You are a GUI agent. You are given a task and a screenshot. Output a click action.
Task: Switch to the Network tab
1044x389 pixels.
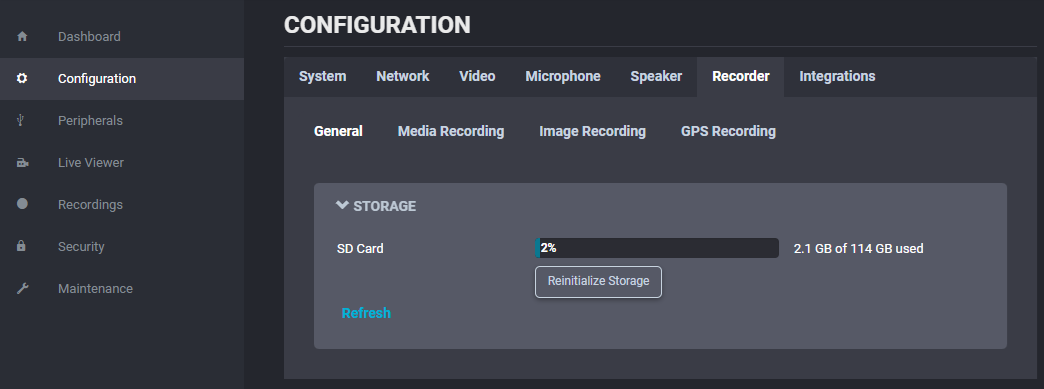tap(403, 77)
